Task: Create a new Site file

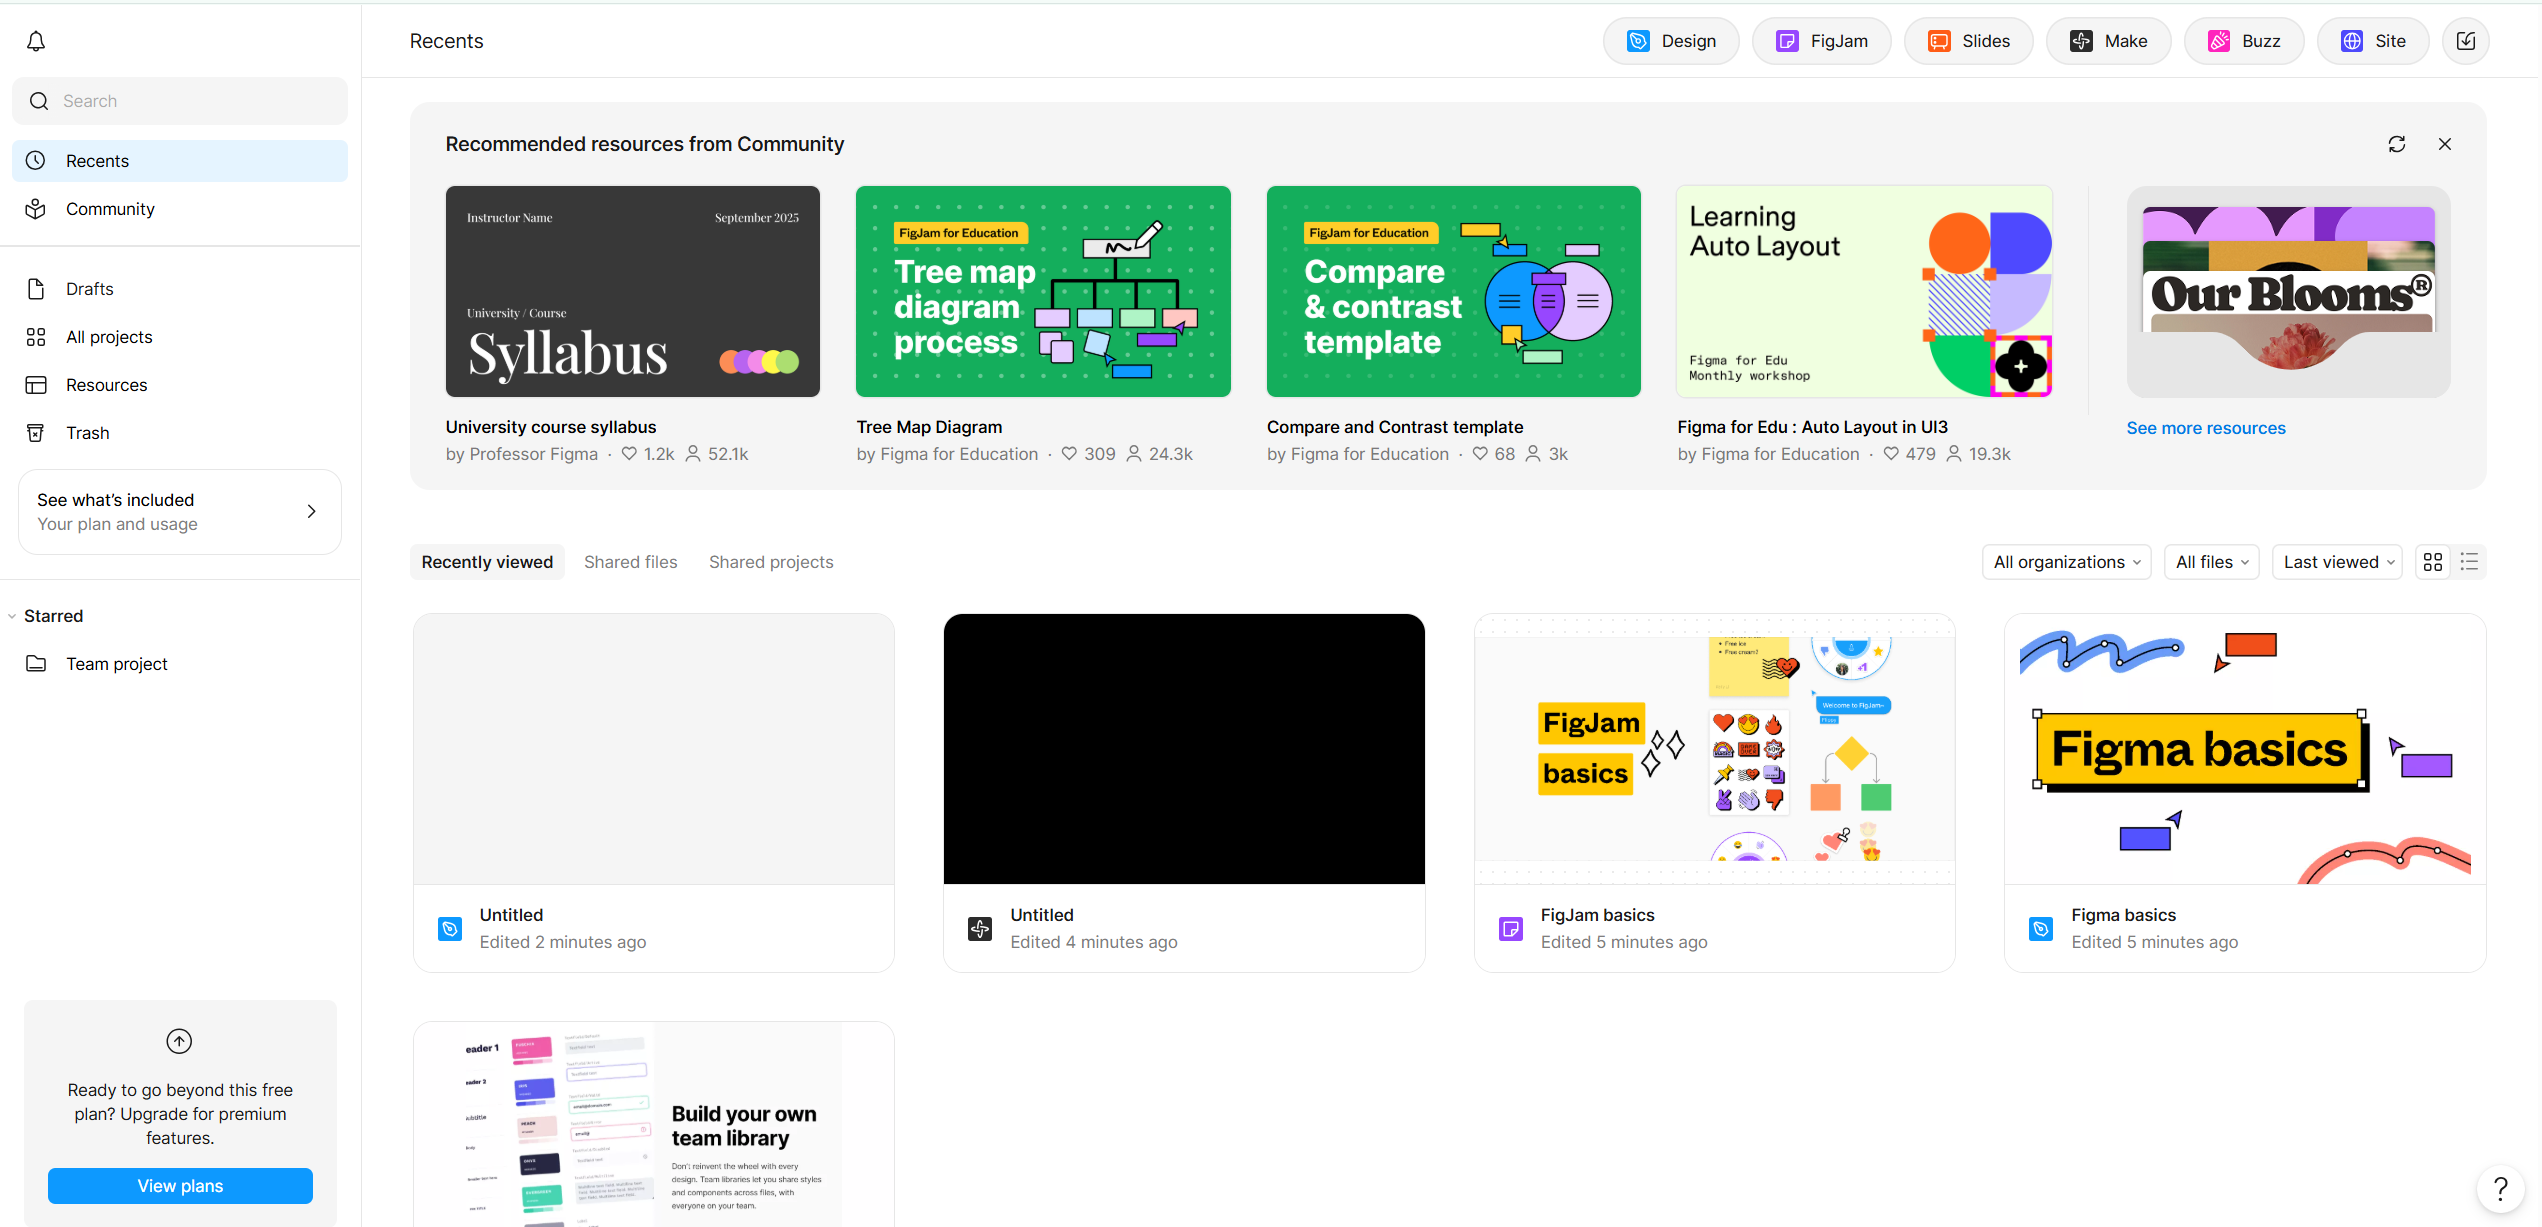Action: coord(2374,41)
